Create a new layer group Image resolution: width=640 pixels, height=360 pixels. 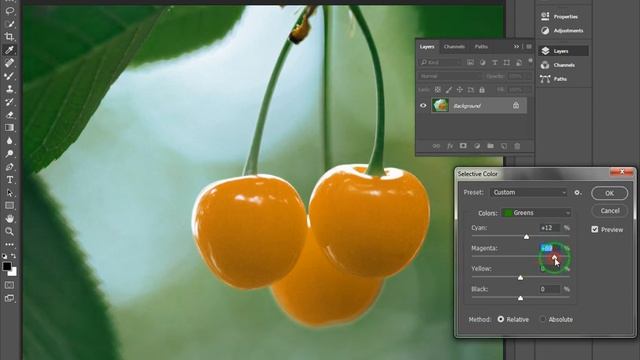coord(490,146)
